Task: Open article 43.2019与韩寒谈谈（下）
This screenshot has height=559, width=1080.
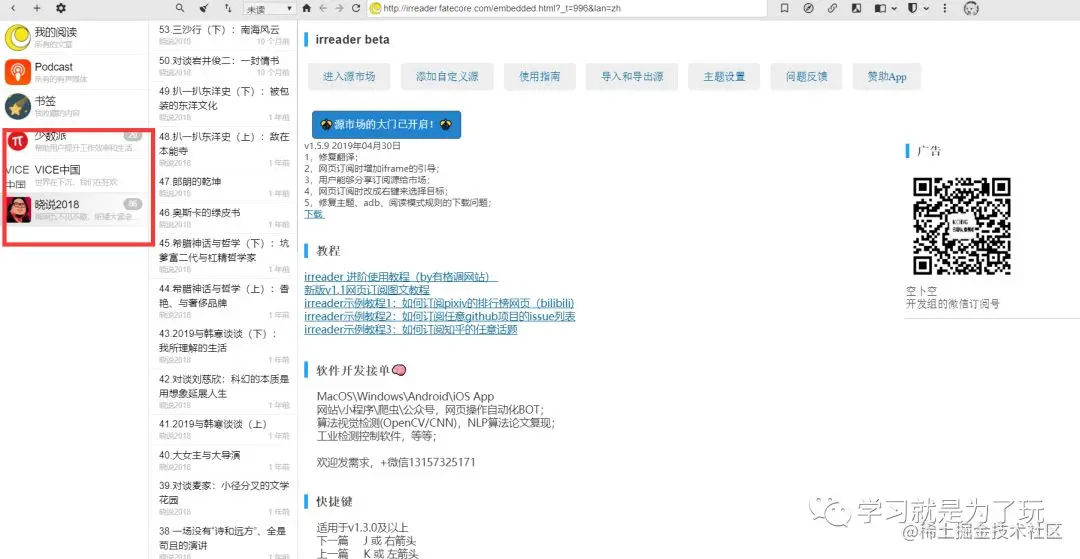Action: tap(224, 346)
